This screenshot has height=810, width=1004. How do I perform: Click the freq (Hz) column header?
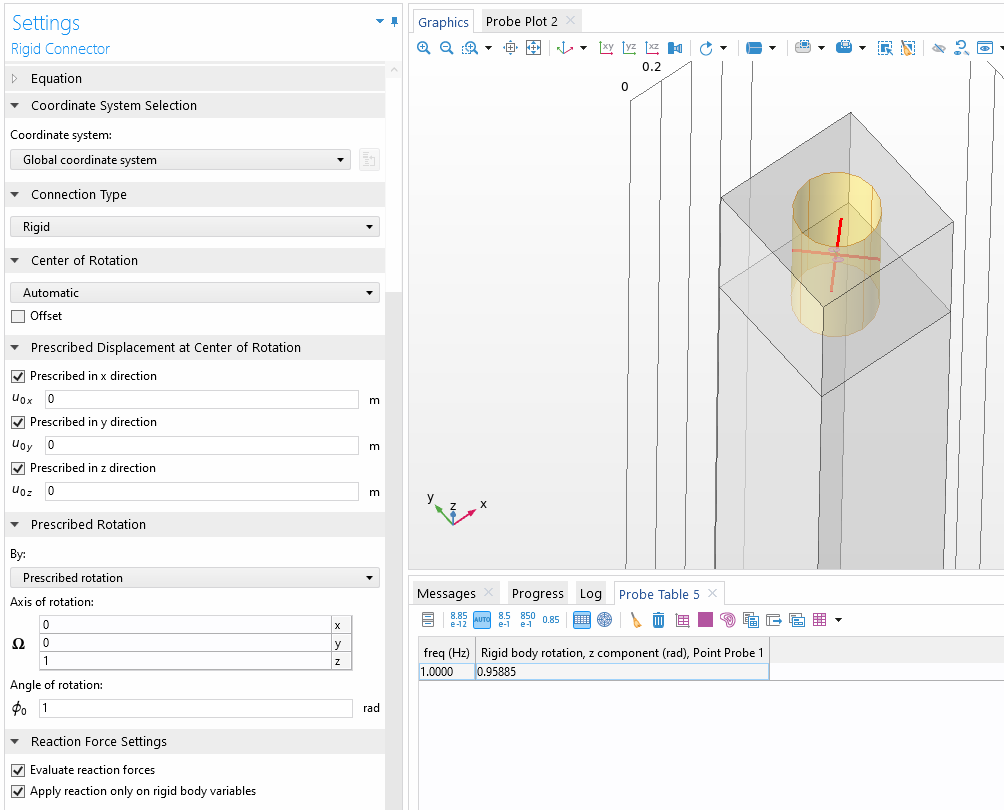[446, 653]
